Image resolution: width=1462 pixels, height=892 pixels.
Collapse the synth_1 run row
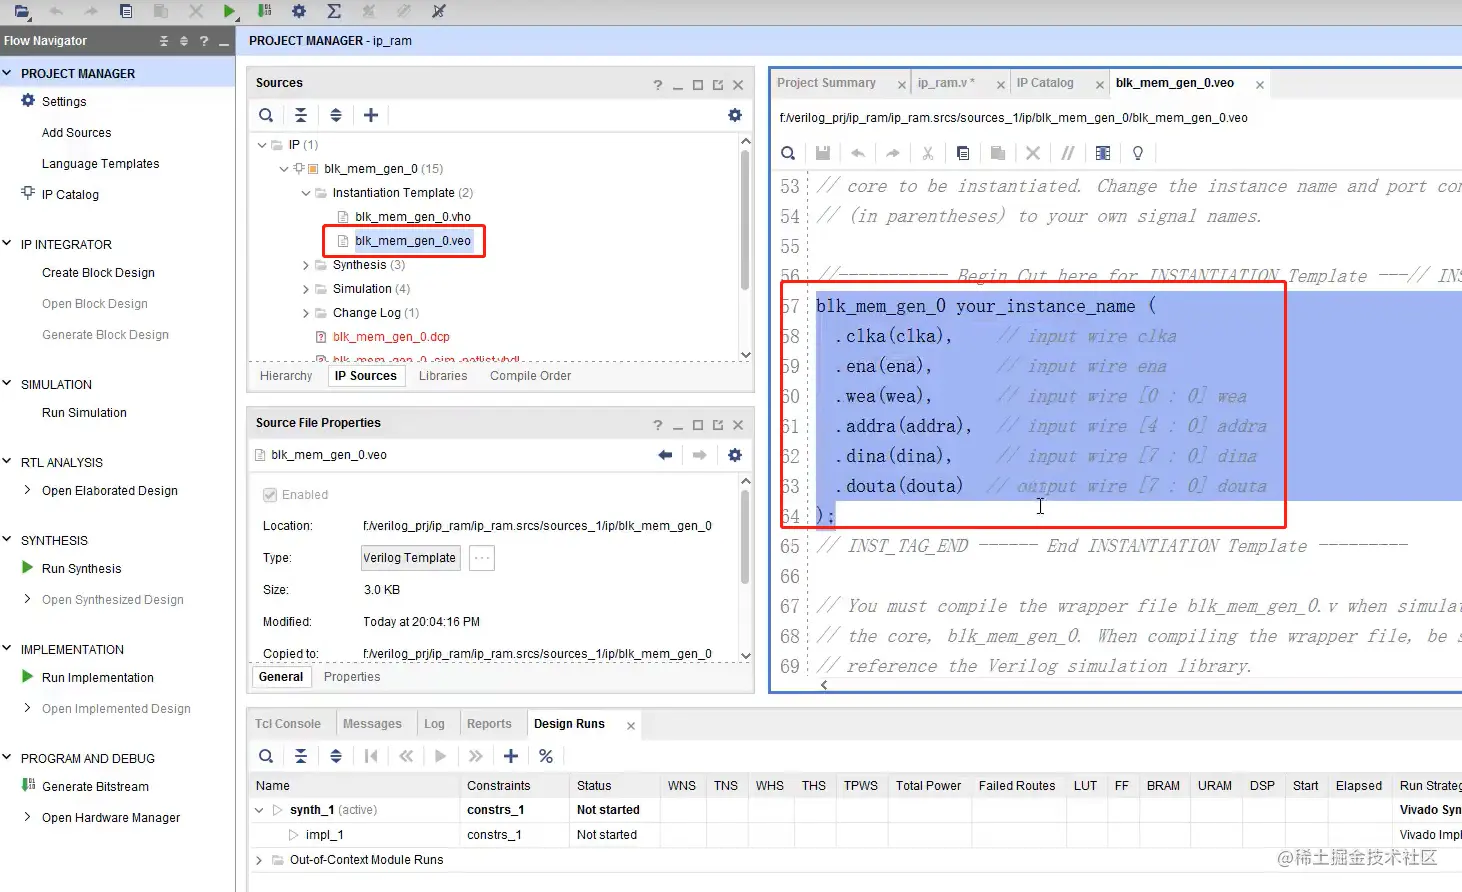259,810
